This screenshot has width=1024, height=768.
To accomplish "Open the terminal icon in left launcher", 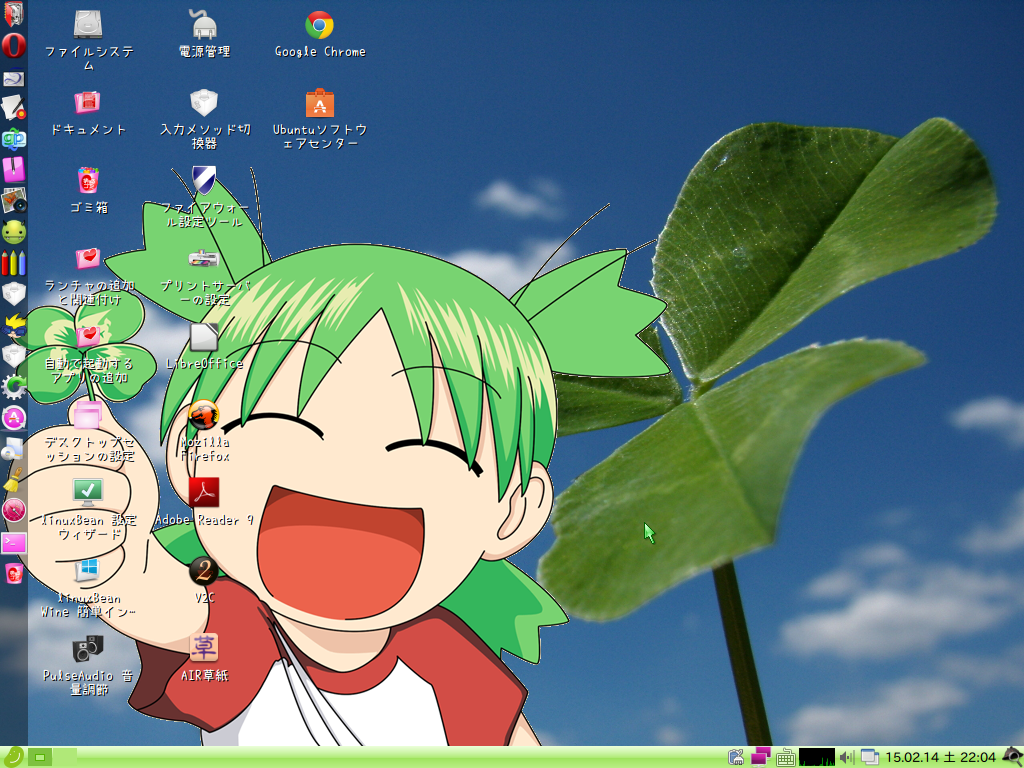I will point(14,542).
